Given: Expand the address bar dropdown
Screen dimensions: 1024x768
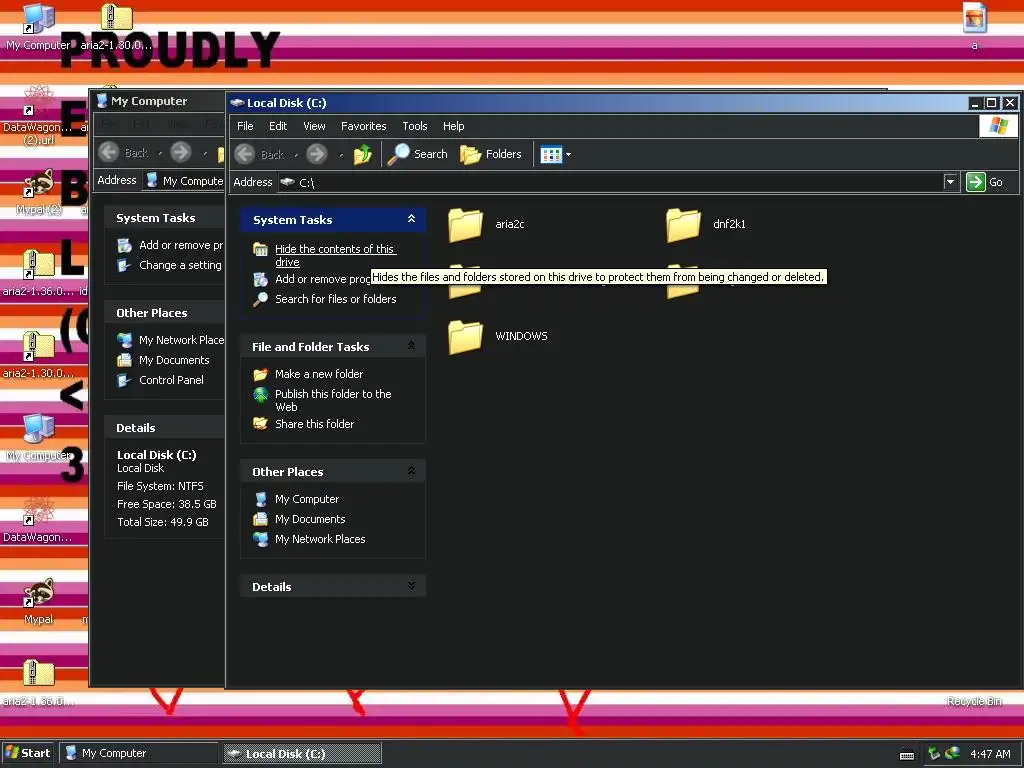Looking at the screenshot, I should pyautogui.click(x=950, y=182).
